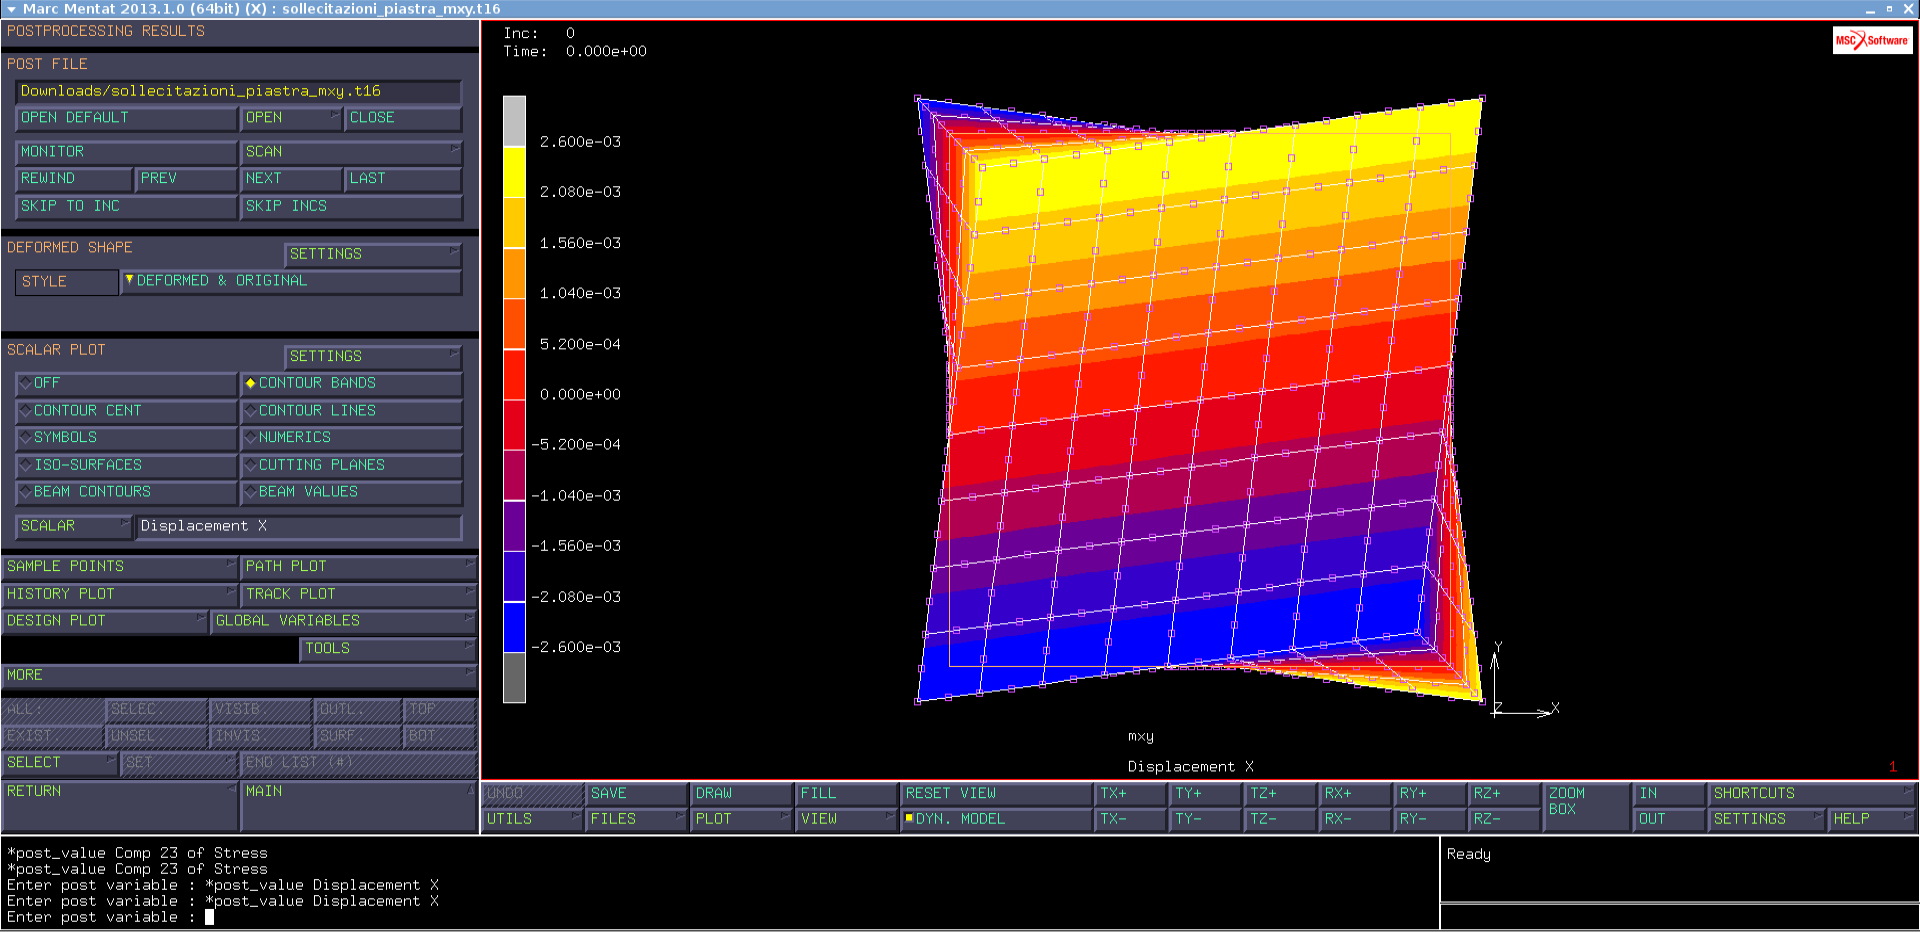
Task: Select CONTOUR BANDS scalar plot option
Action: click(350, 383)
